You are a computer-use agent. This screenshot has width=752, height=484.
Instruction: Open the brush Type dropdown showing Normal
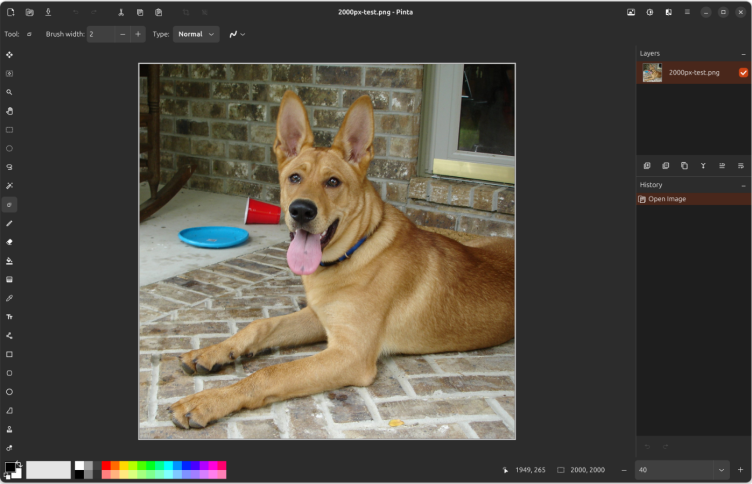[x=197, y=34]
